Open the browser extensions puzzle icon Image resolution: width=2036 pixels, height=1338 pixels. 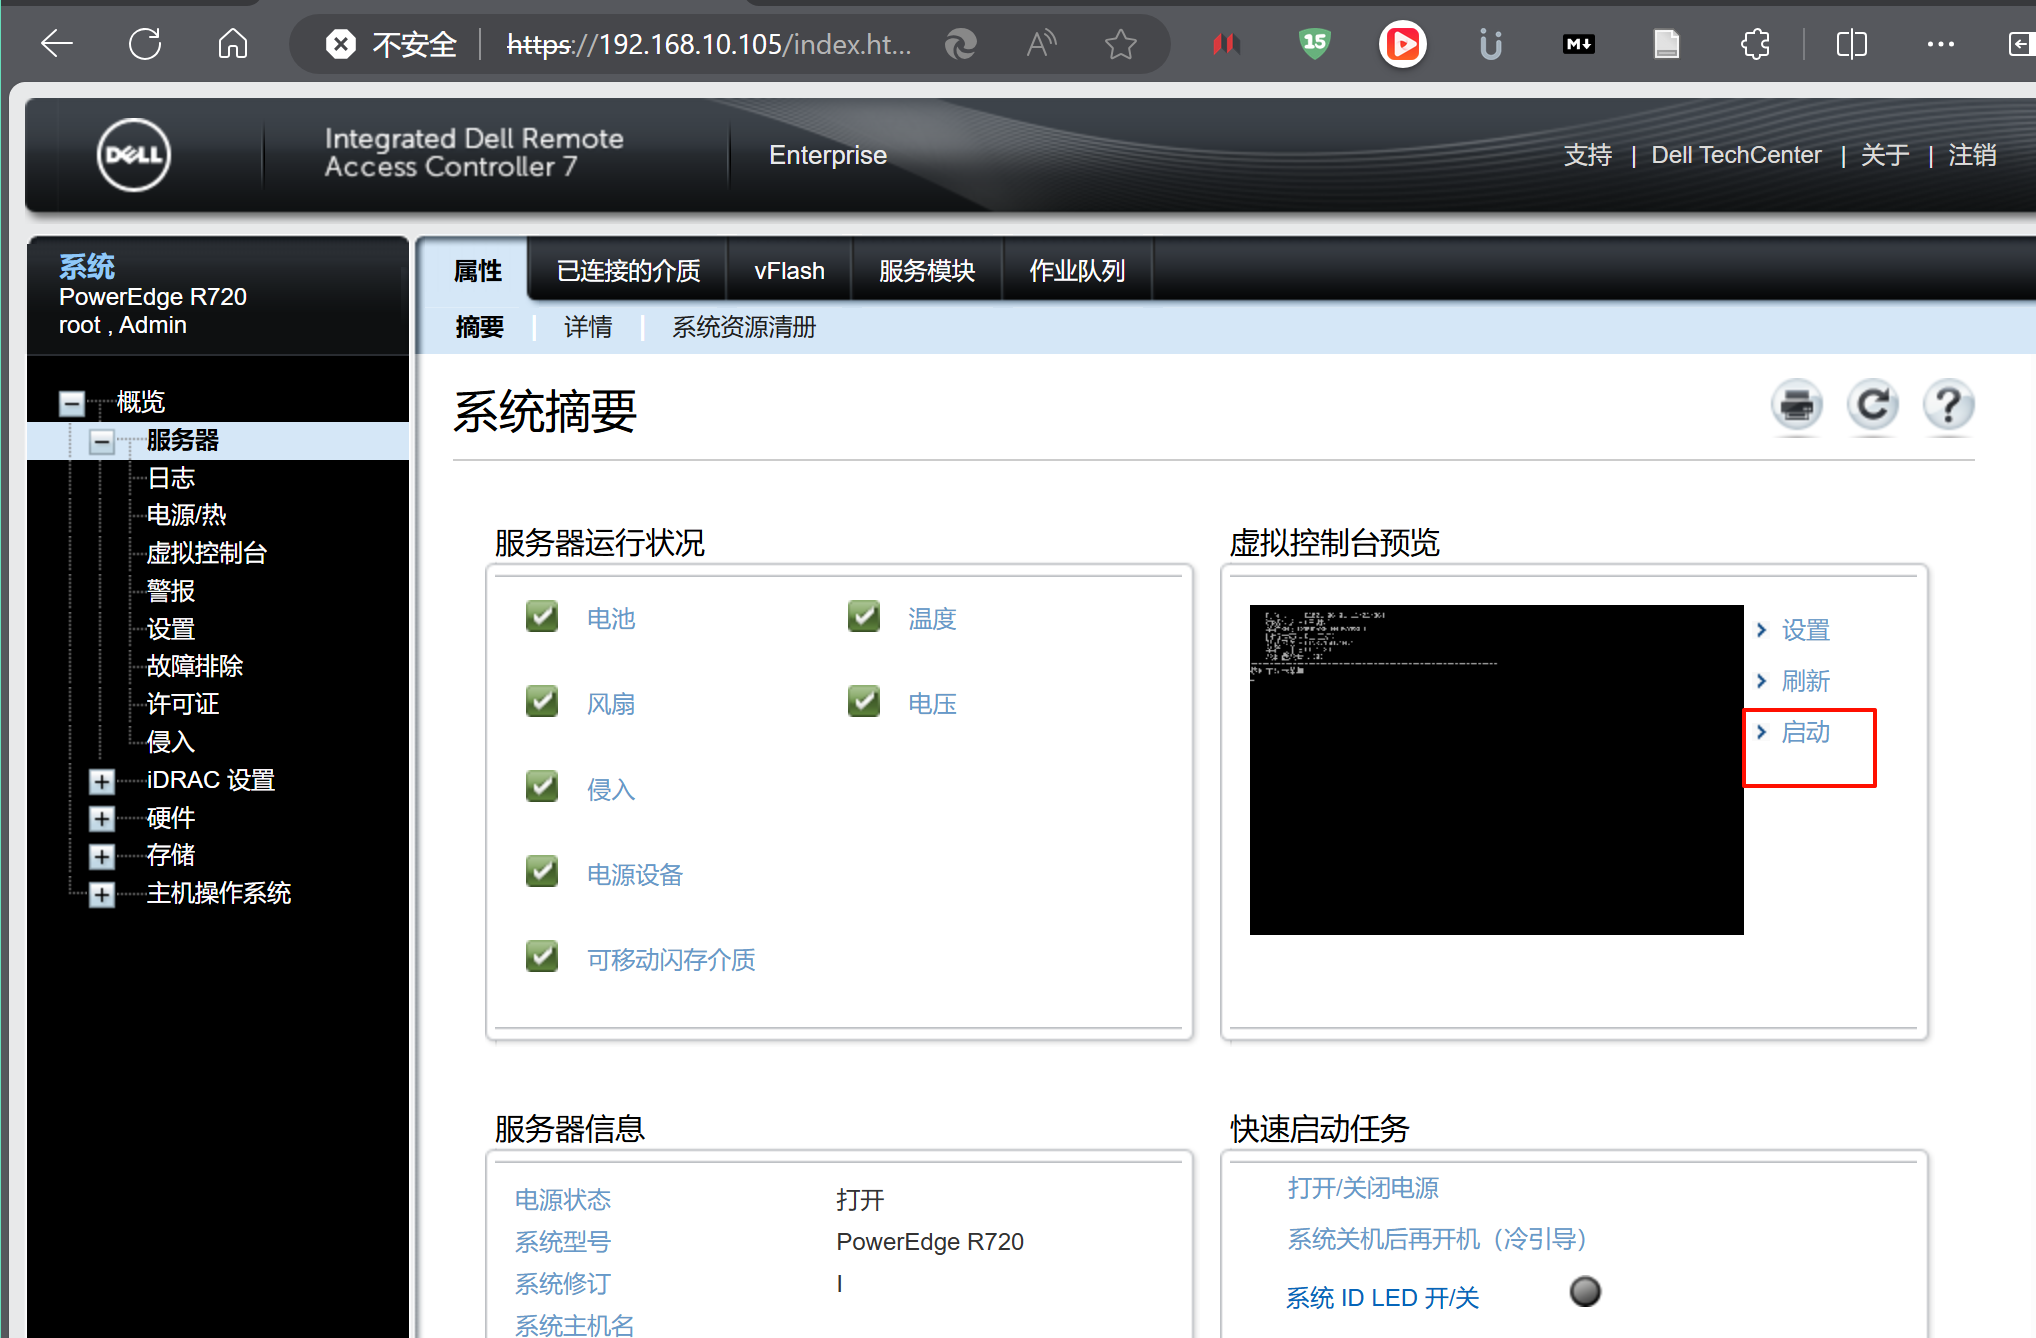[x=1754, y=44]
